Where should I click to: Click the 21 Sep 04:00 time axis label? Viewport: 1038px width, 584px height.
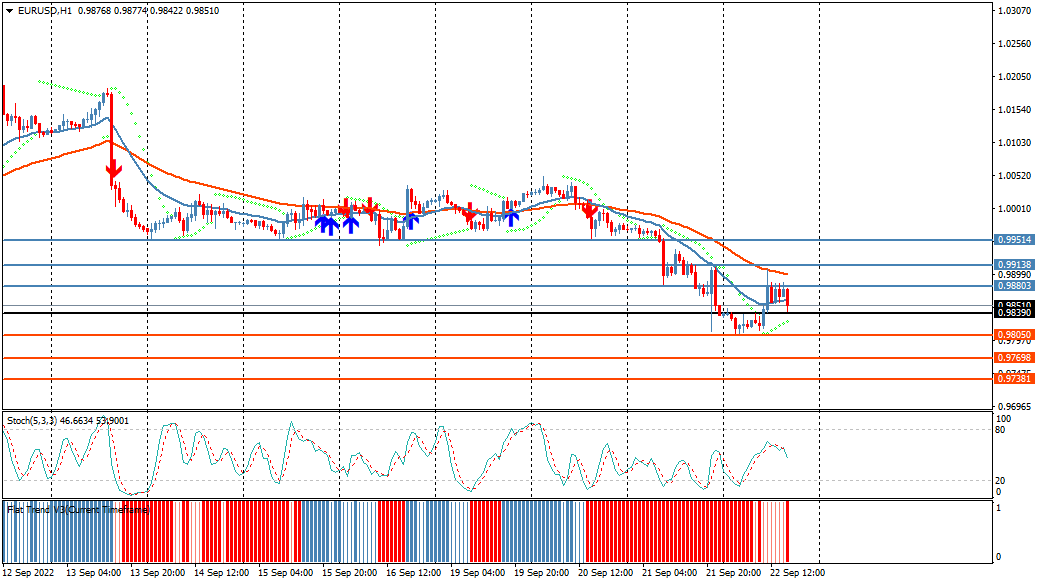pyautogui.click(x=669, y=573)
